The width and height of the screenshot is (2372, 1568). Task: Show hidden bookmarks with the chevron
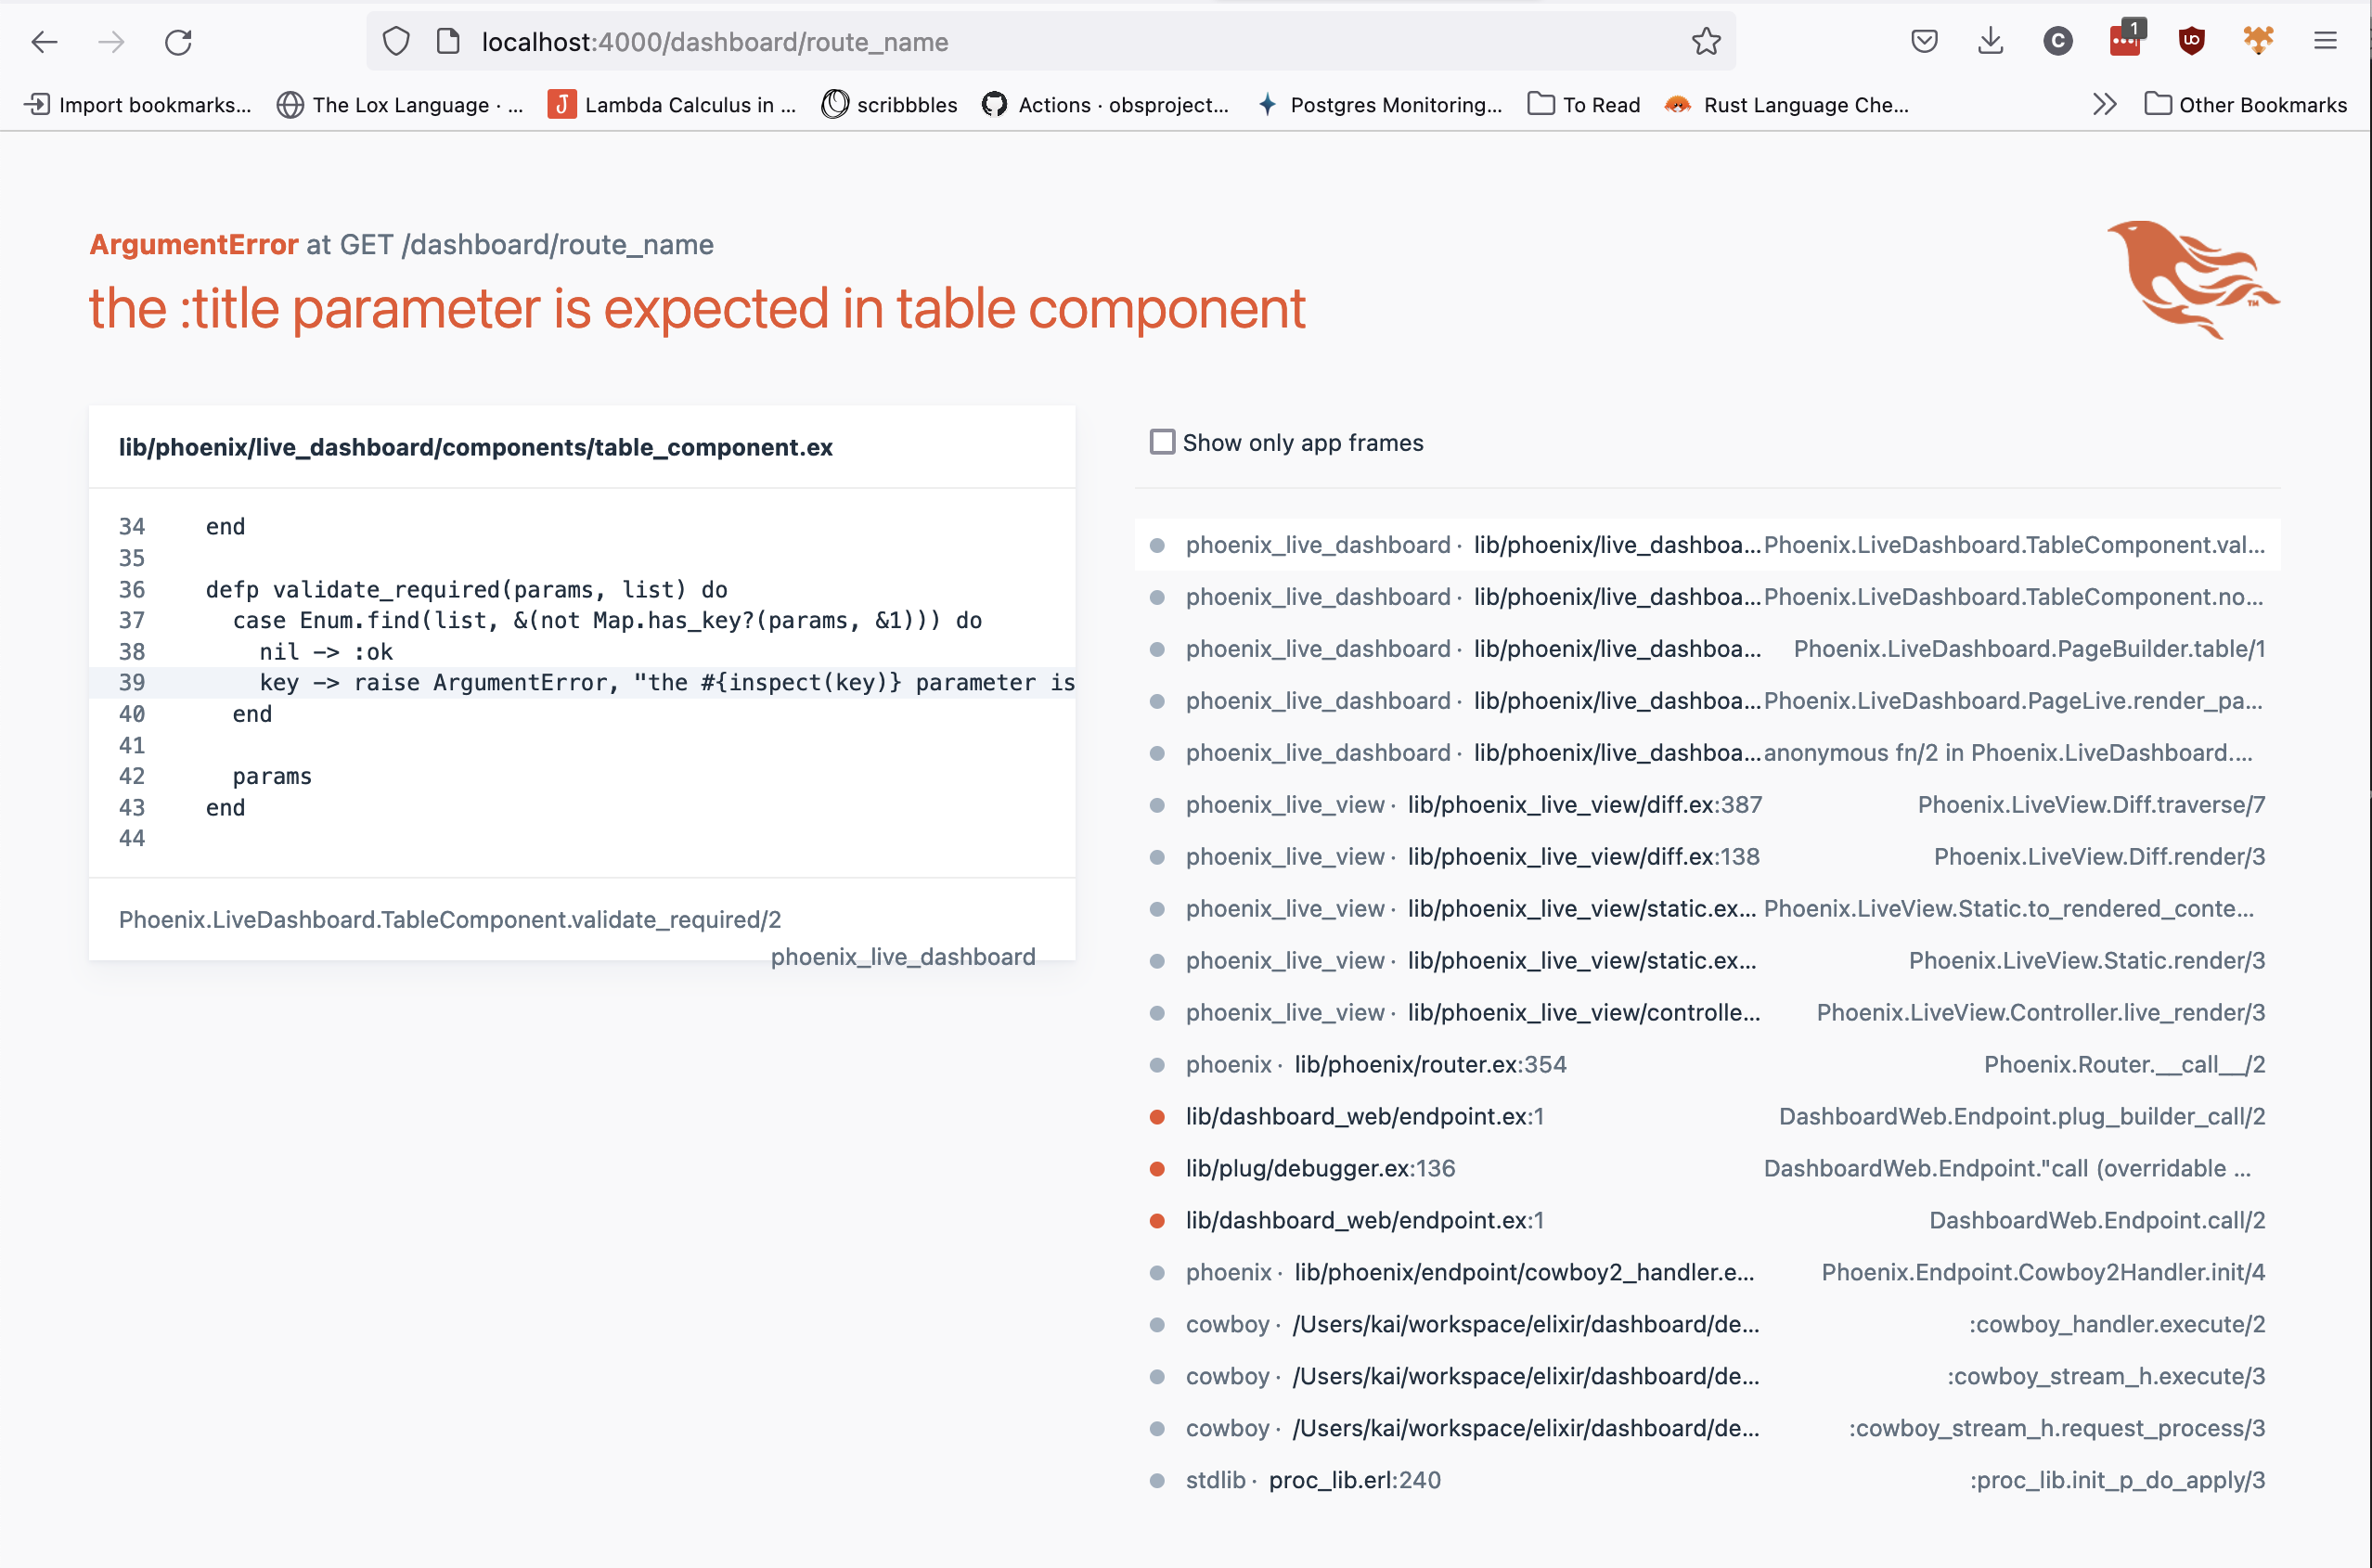point(2104,104)
